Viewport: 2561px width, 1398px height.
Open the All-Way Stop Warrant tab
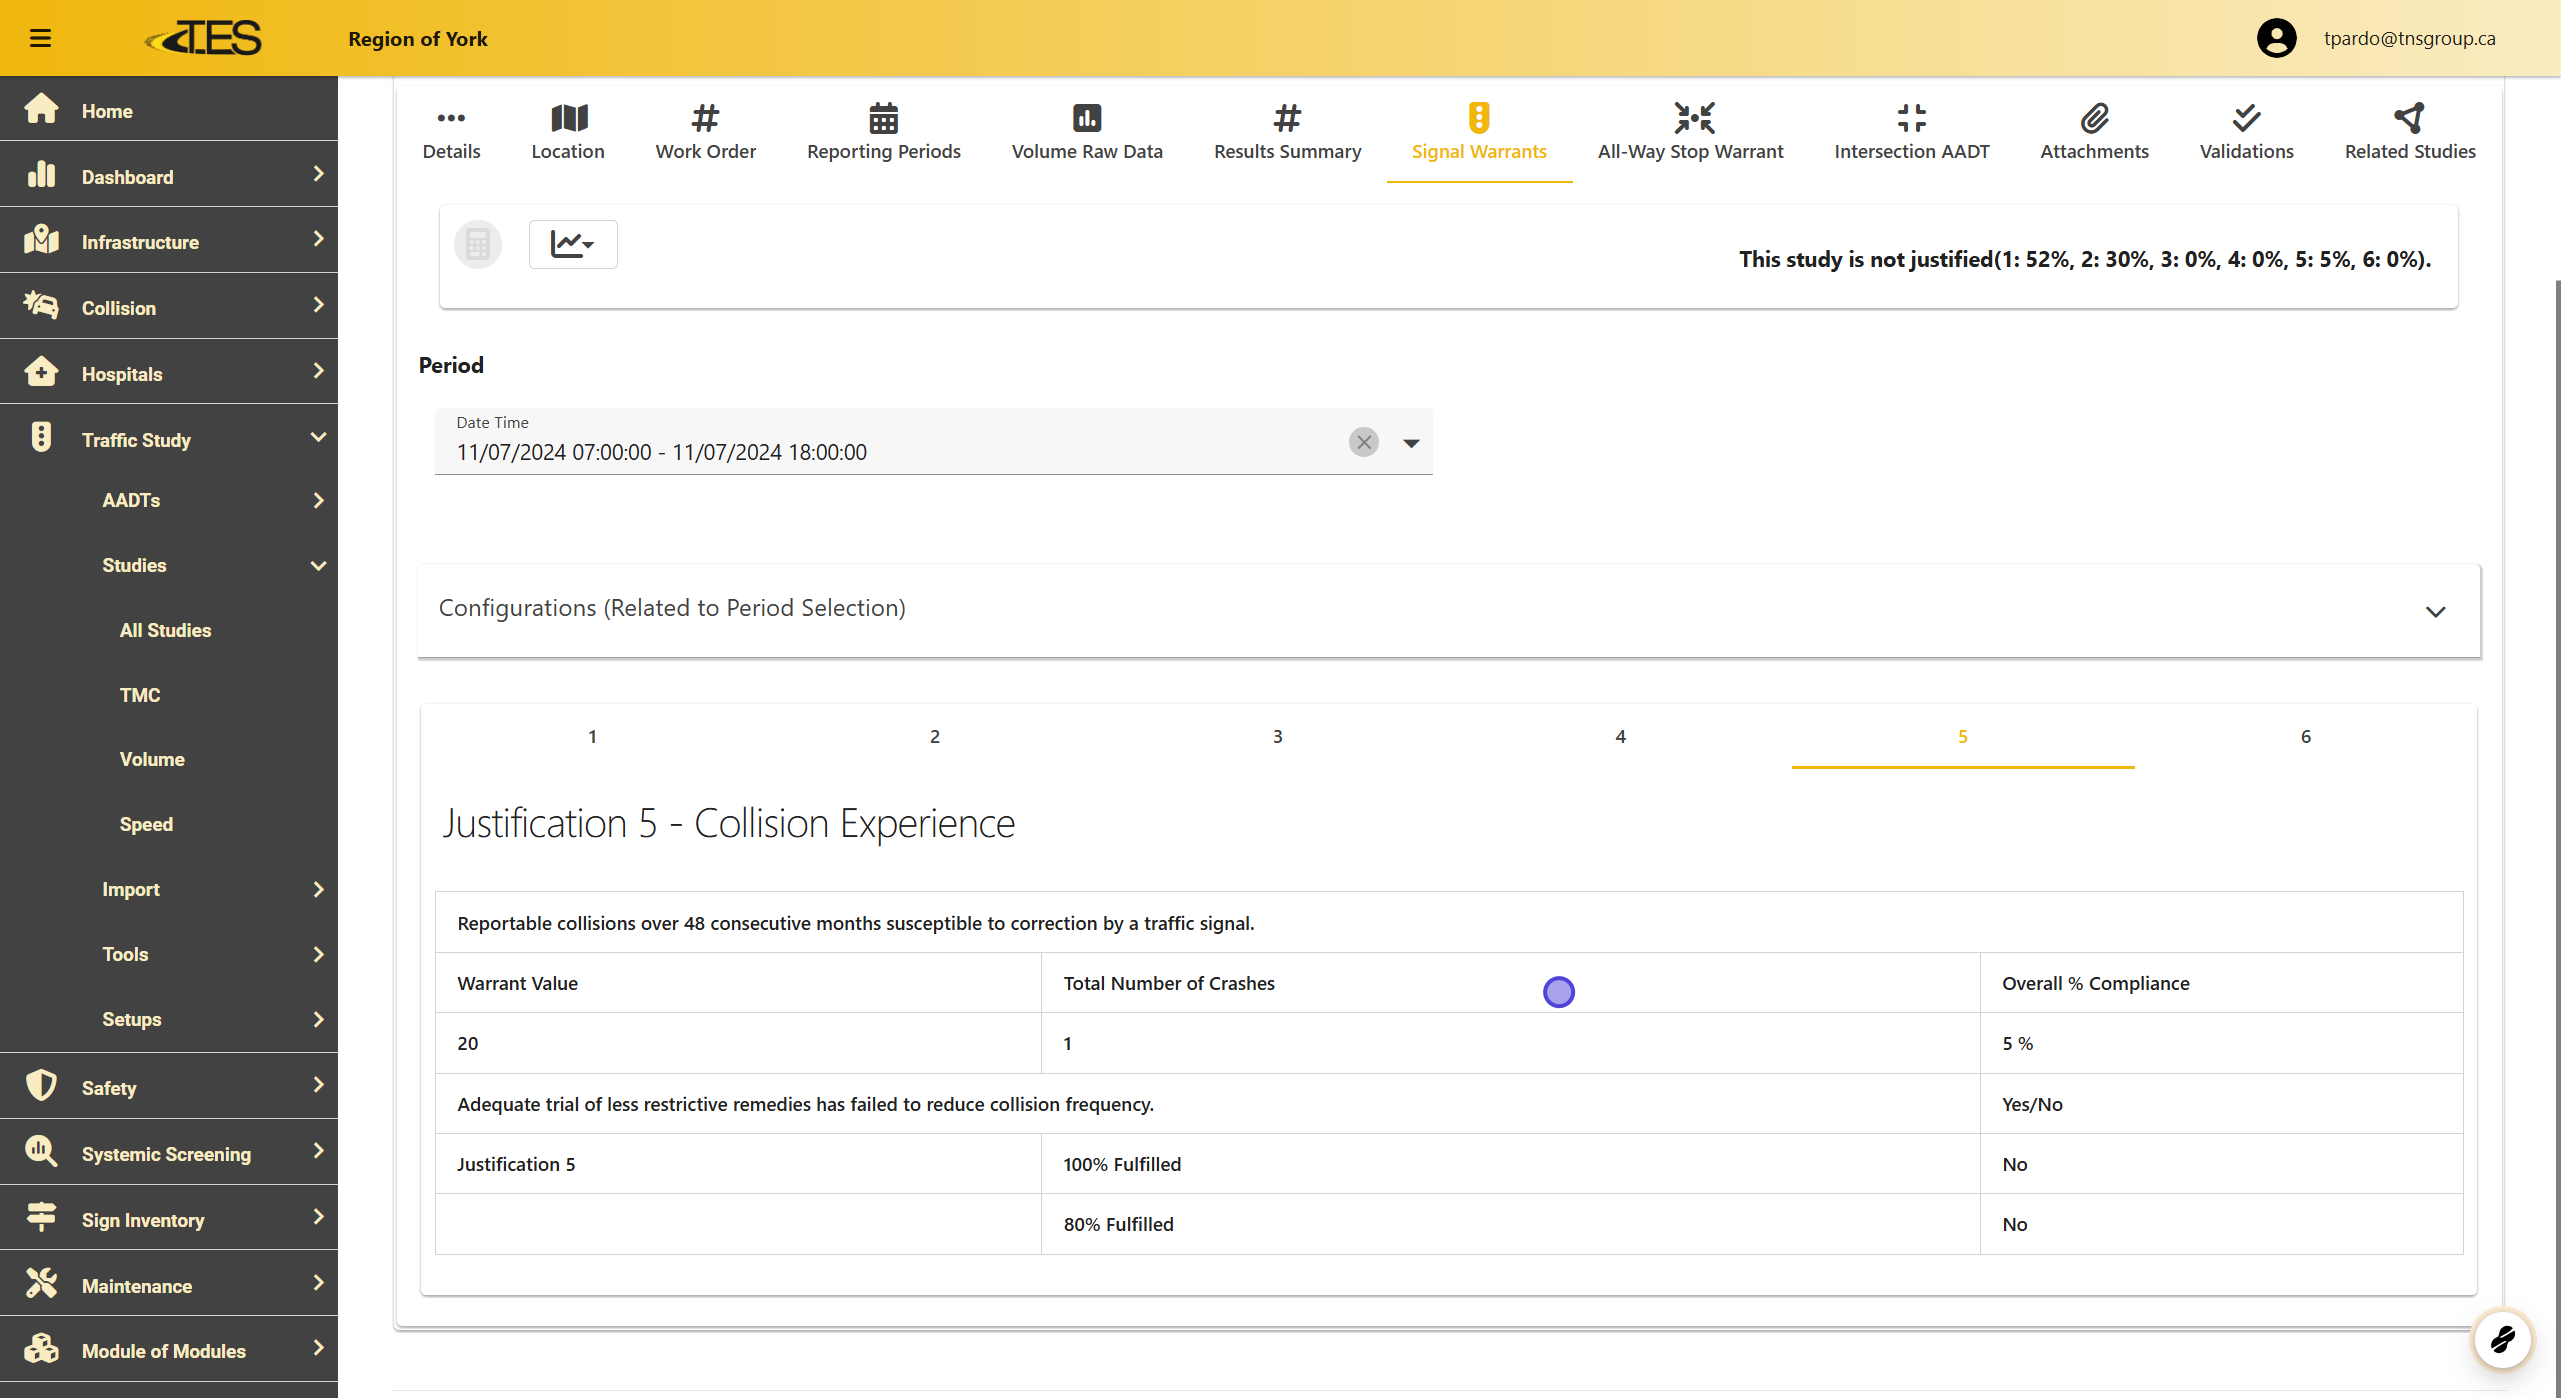click(1689, 132)
